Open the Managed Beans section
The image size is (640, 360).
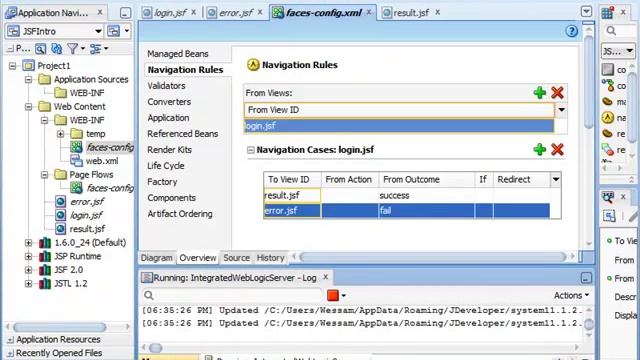pos(178,54)
